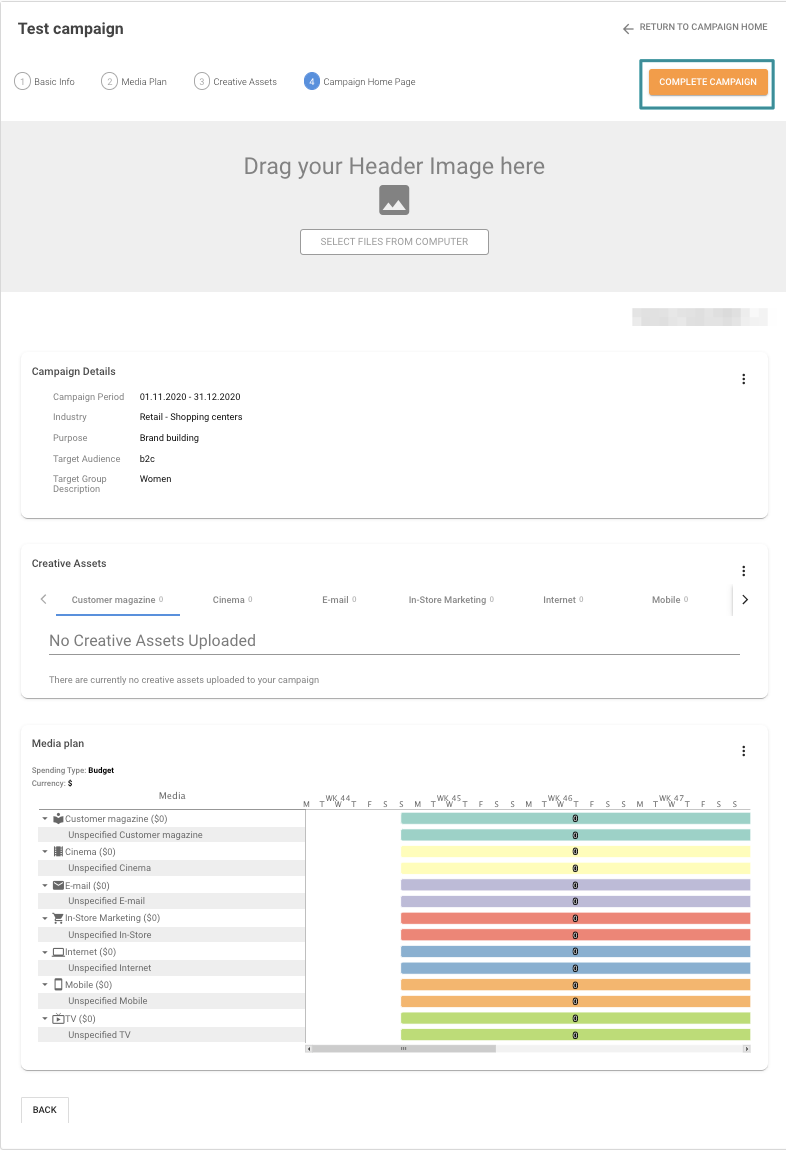Click the right chevron in Creative Assets tabs
The image size is (786, 1150).
(745, 599)
